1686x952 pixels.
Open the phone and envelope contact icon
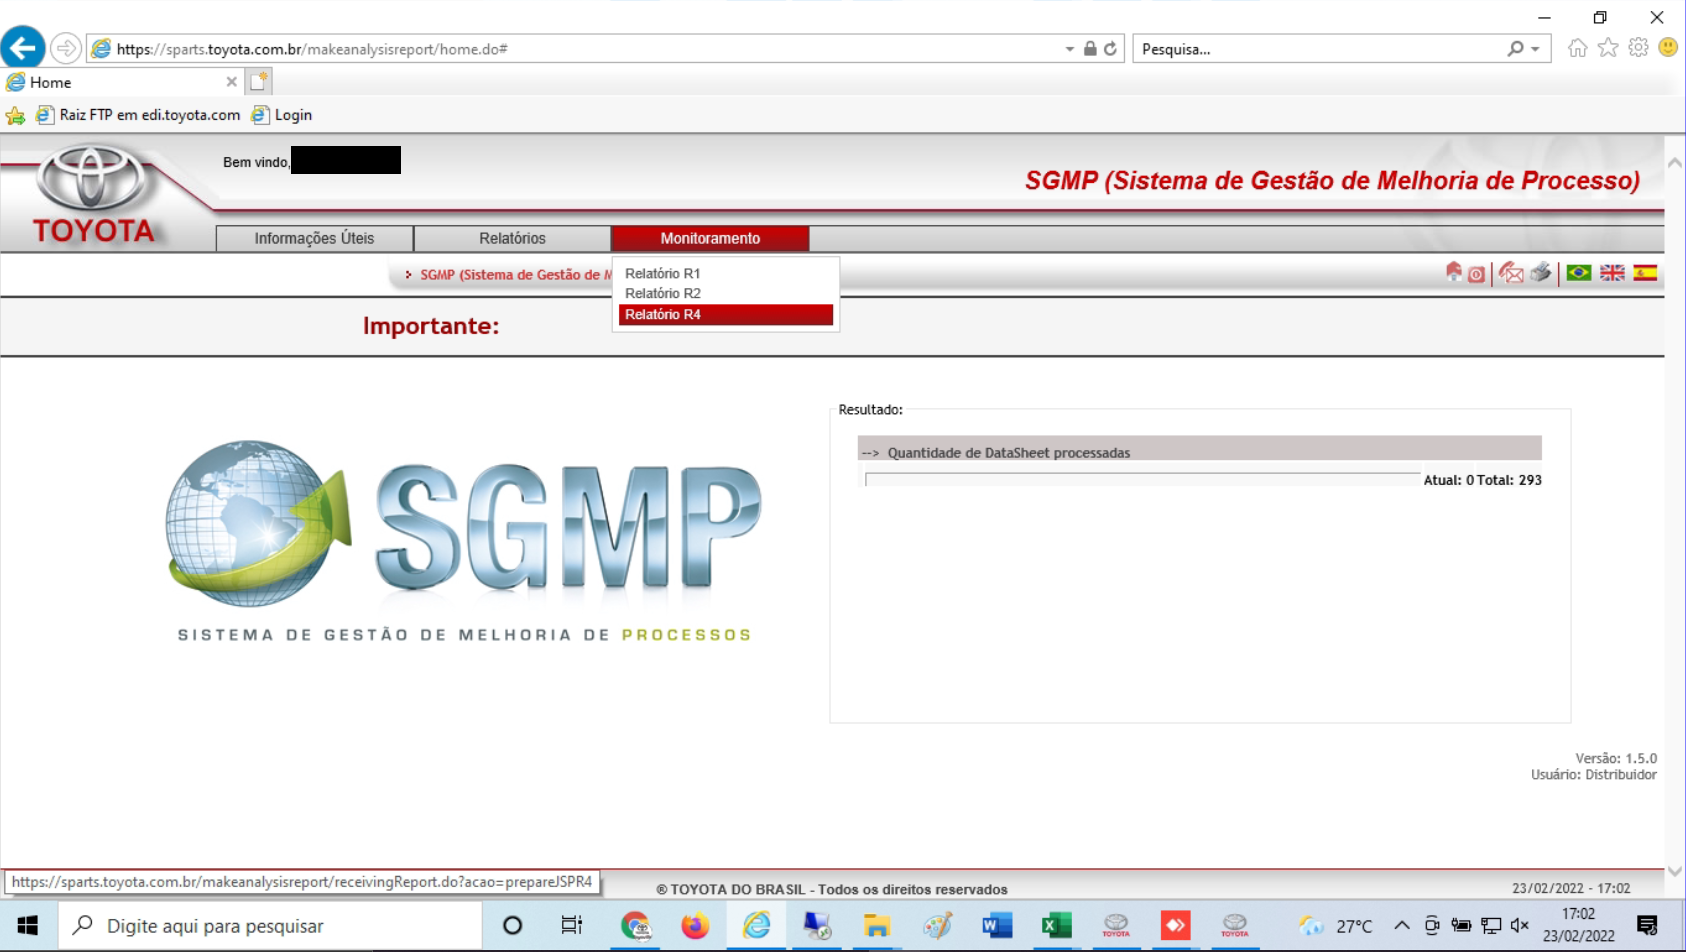1511,273
